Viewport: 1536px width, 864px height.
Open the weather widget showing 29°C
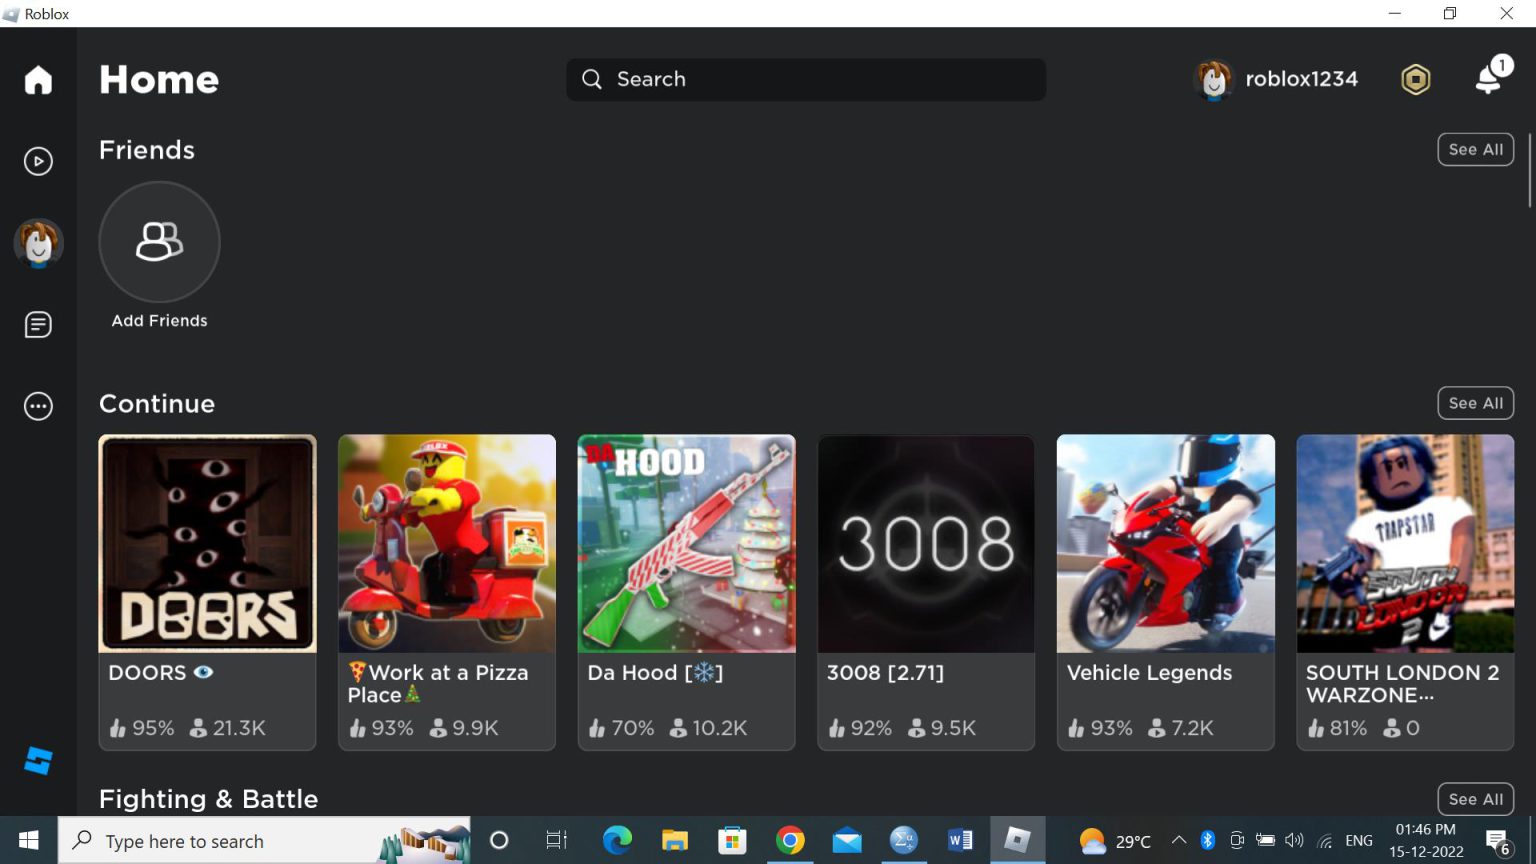[1110, 840]
